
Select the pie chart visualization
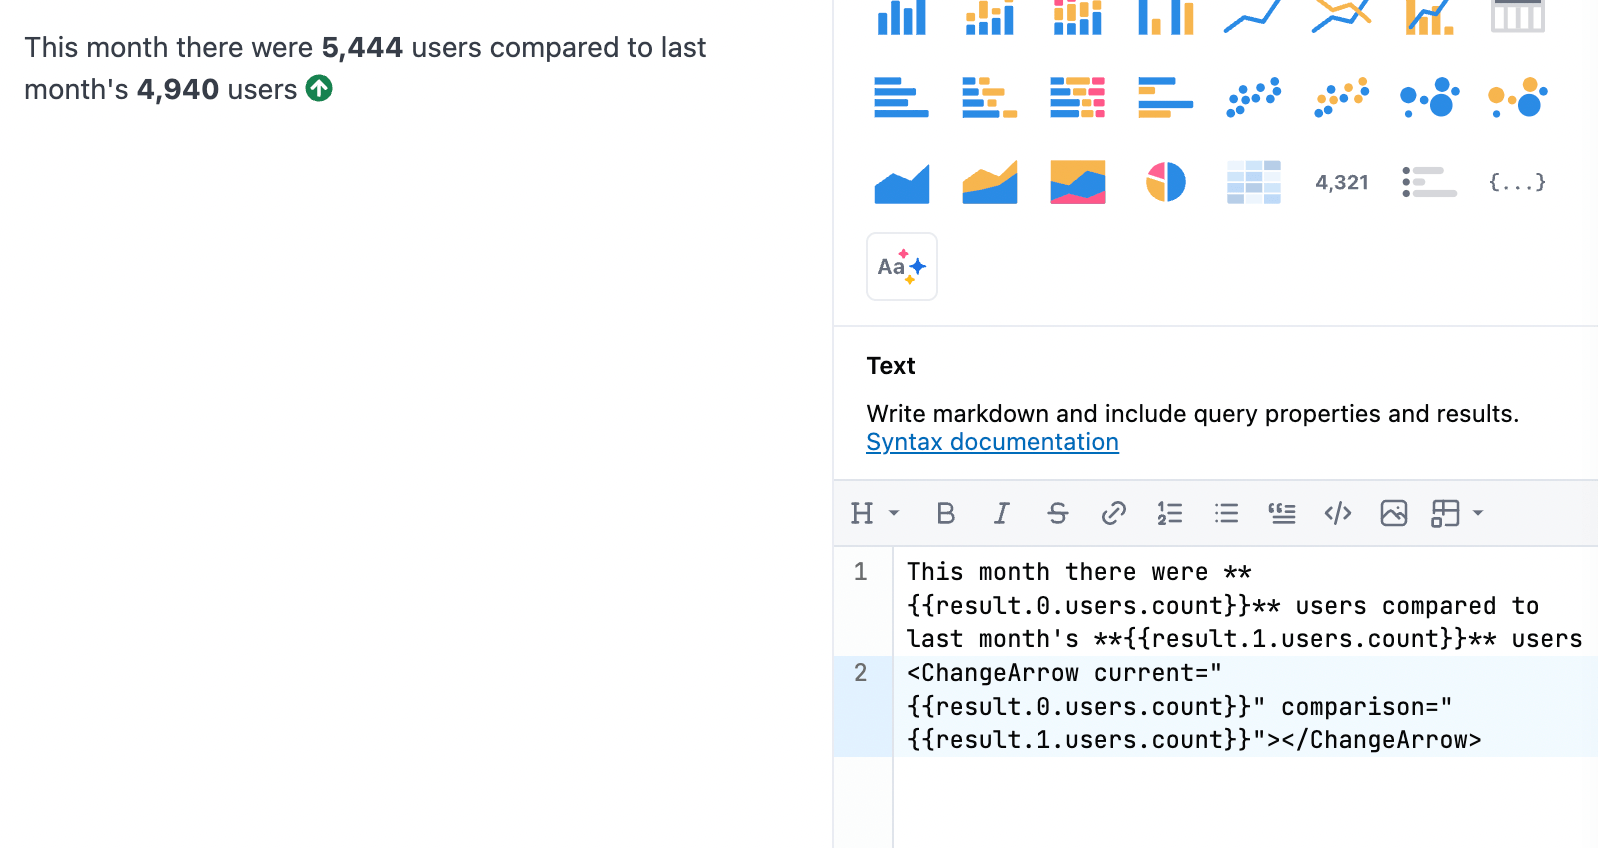click(x=1165, y=182)
